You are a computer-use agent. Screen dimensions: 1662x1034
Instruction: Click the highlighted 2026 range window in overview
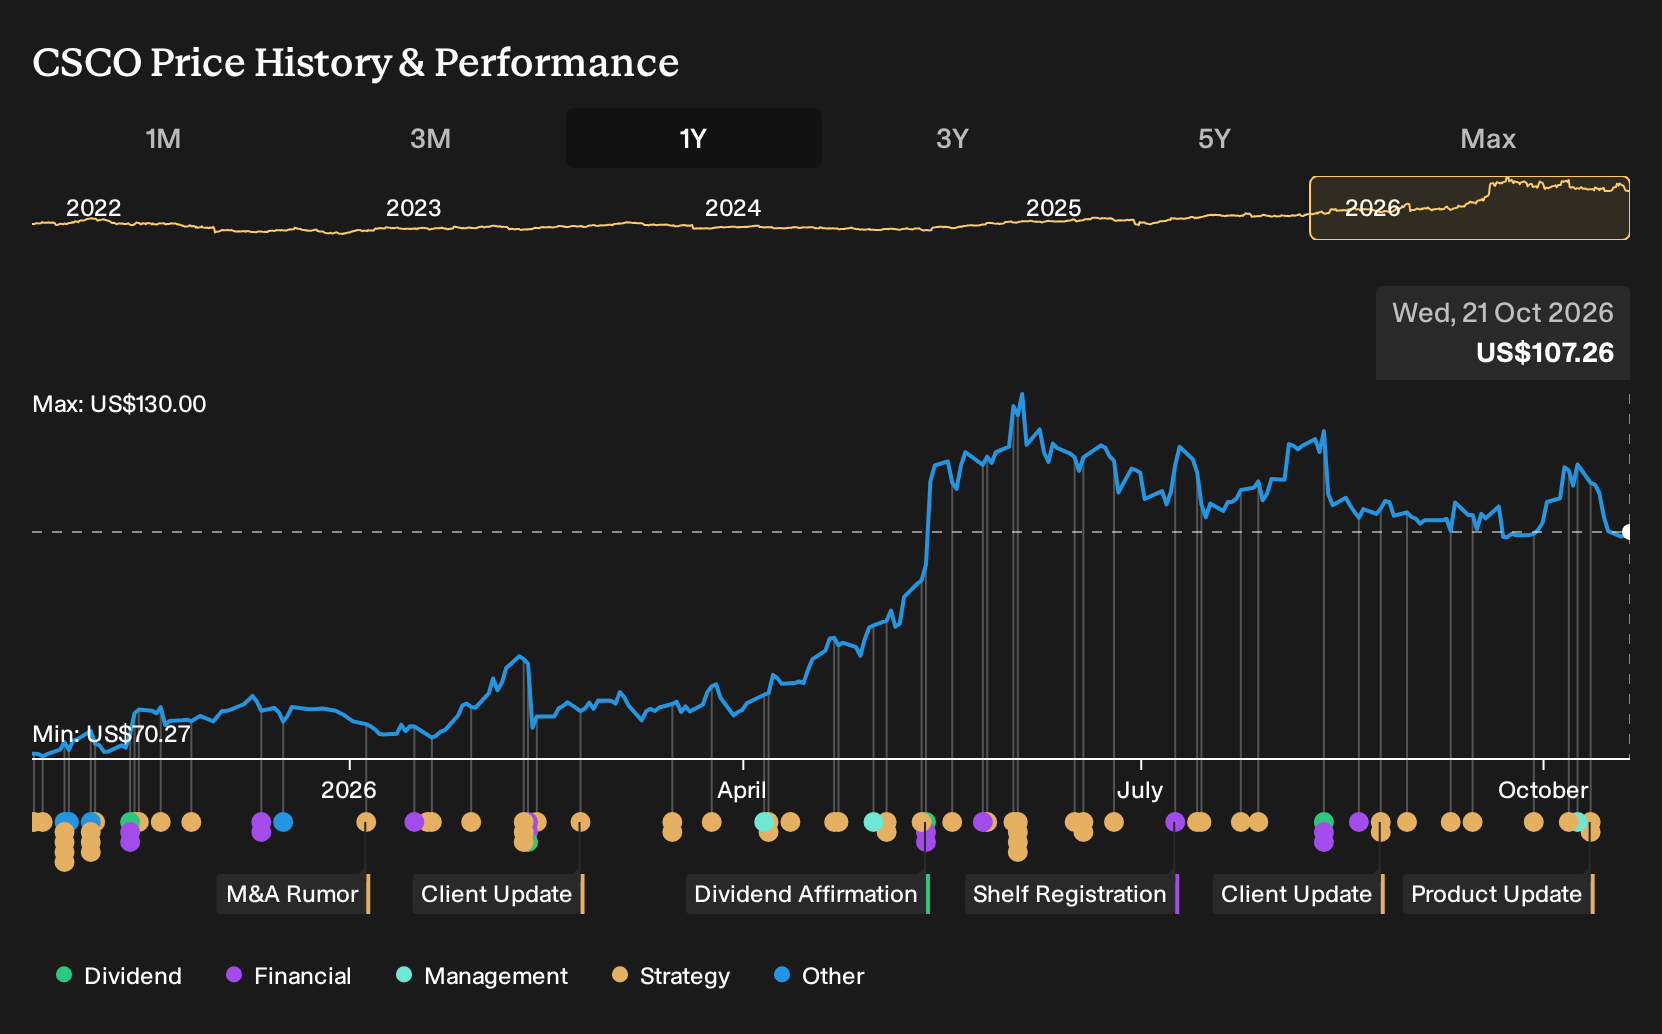point(1469,208)
